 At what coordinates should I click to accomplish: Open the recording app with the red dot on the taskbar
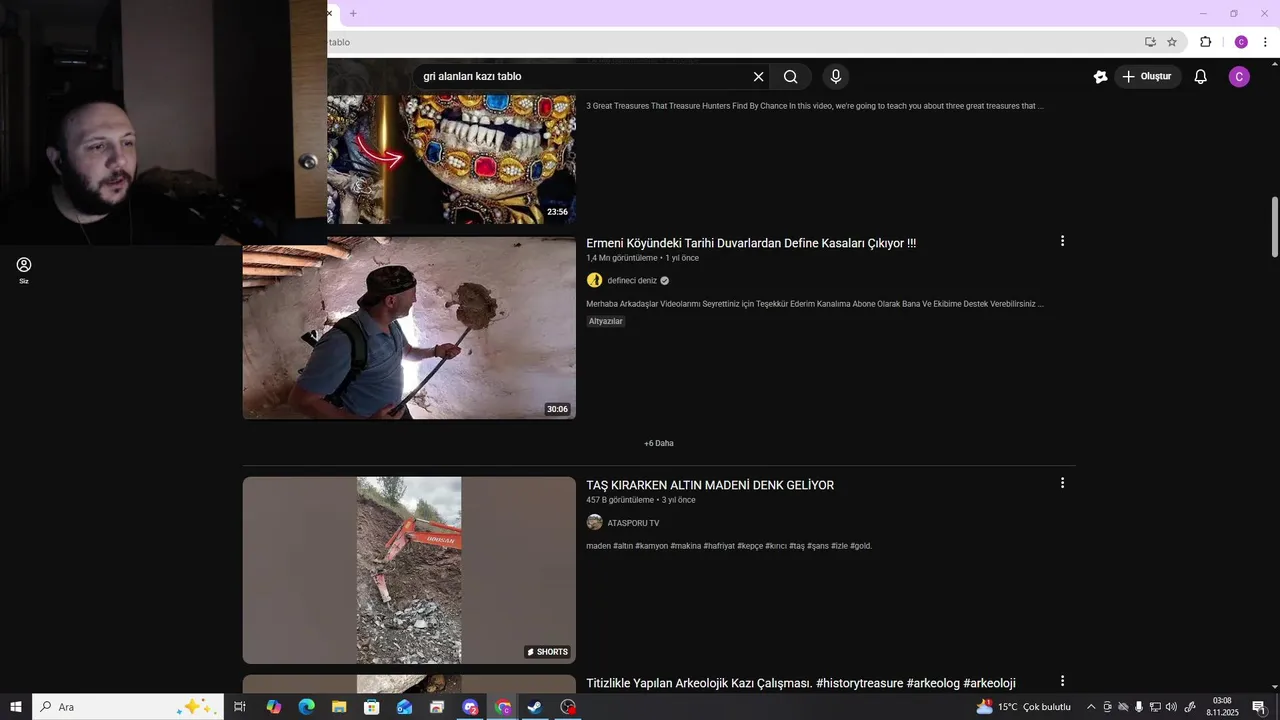pos(568,707)
